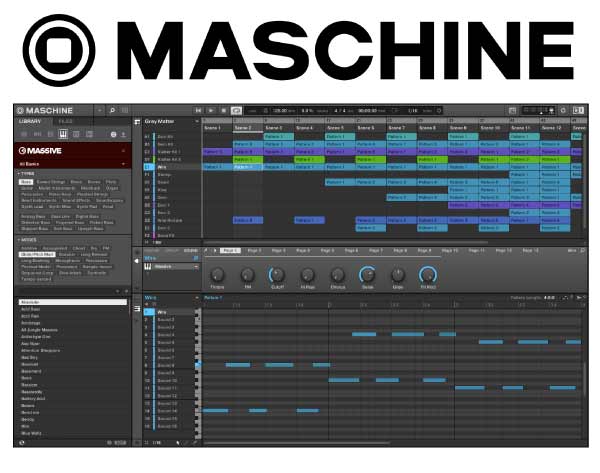Stop playback with the stop button
The image size is (600, 473).
click(223, 111)
